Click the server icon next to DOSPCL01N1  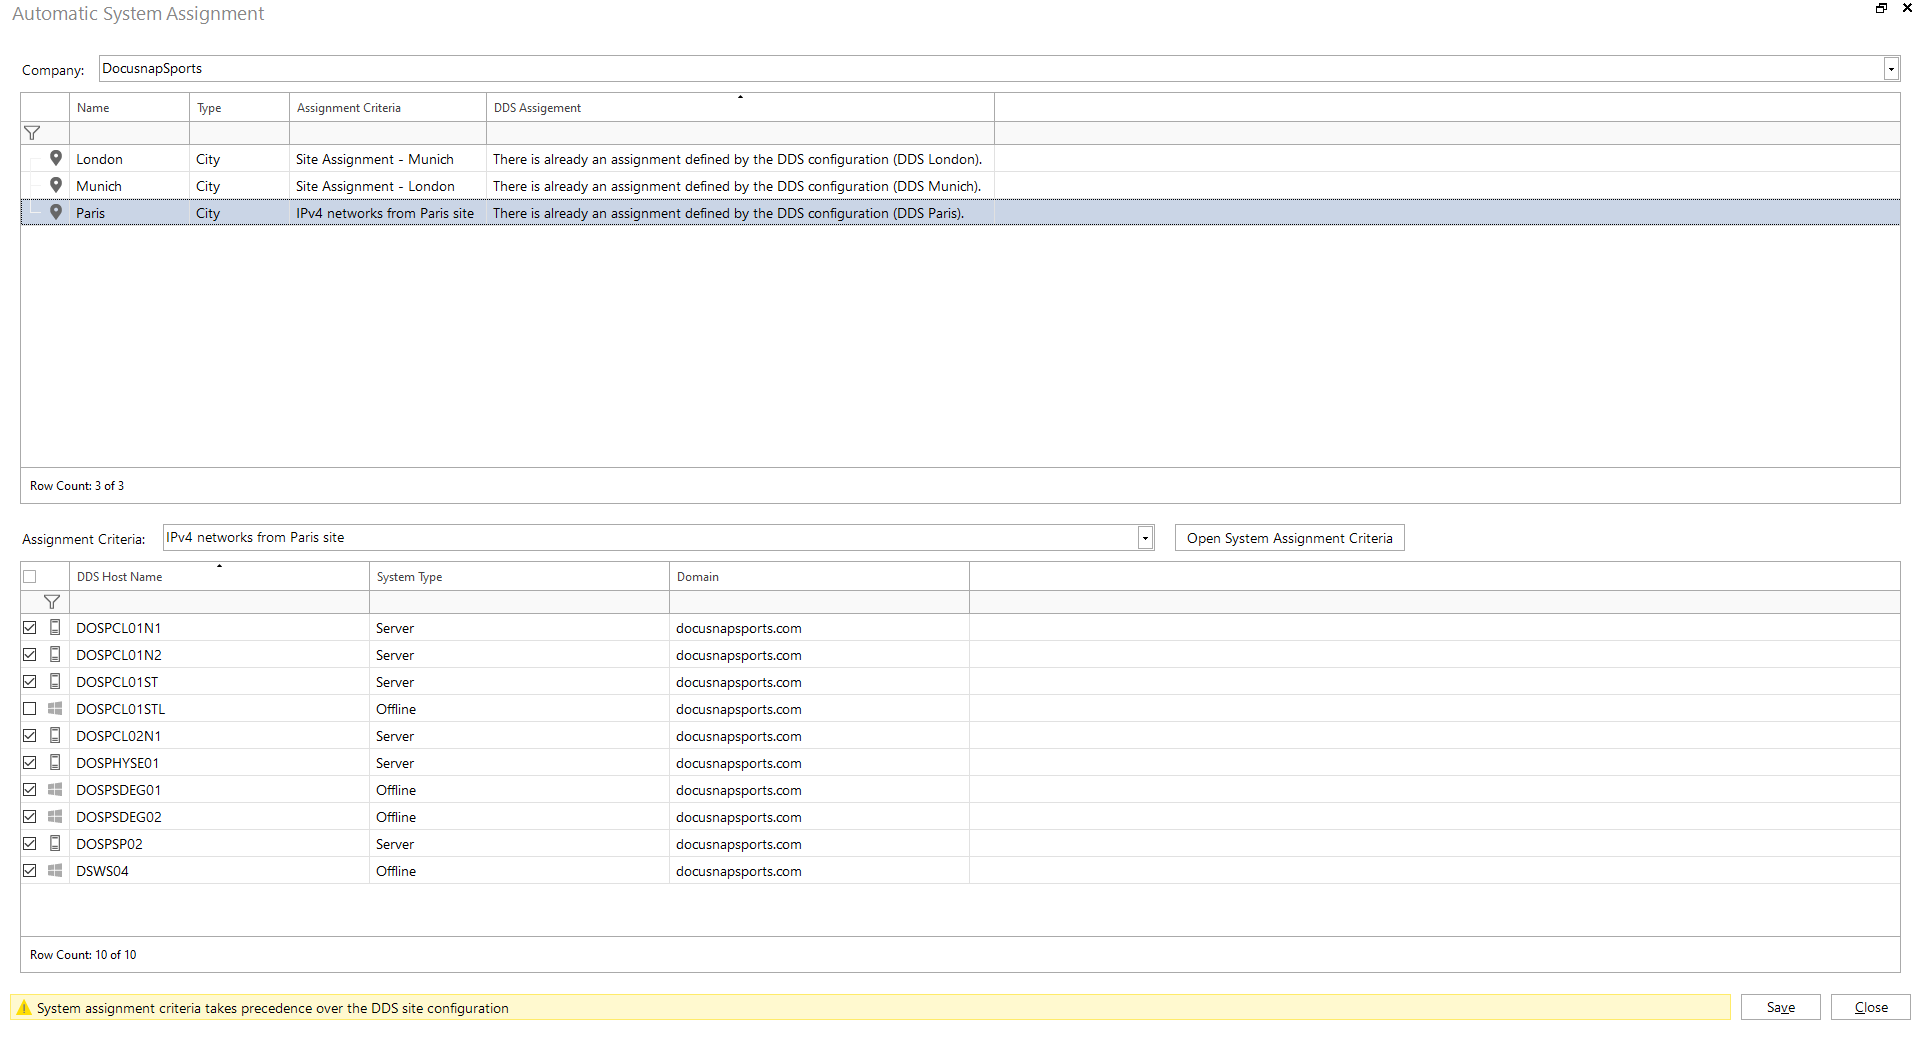55,627
